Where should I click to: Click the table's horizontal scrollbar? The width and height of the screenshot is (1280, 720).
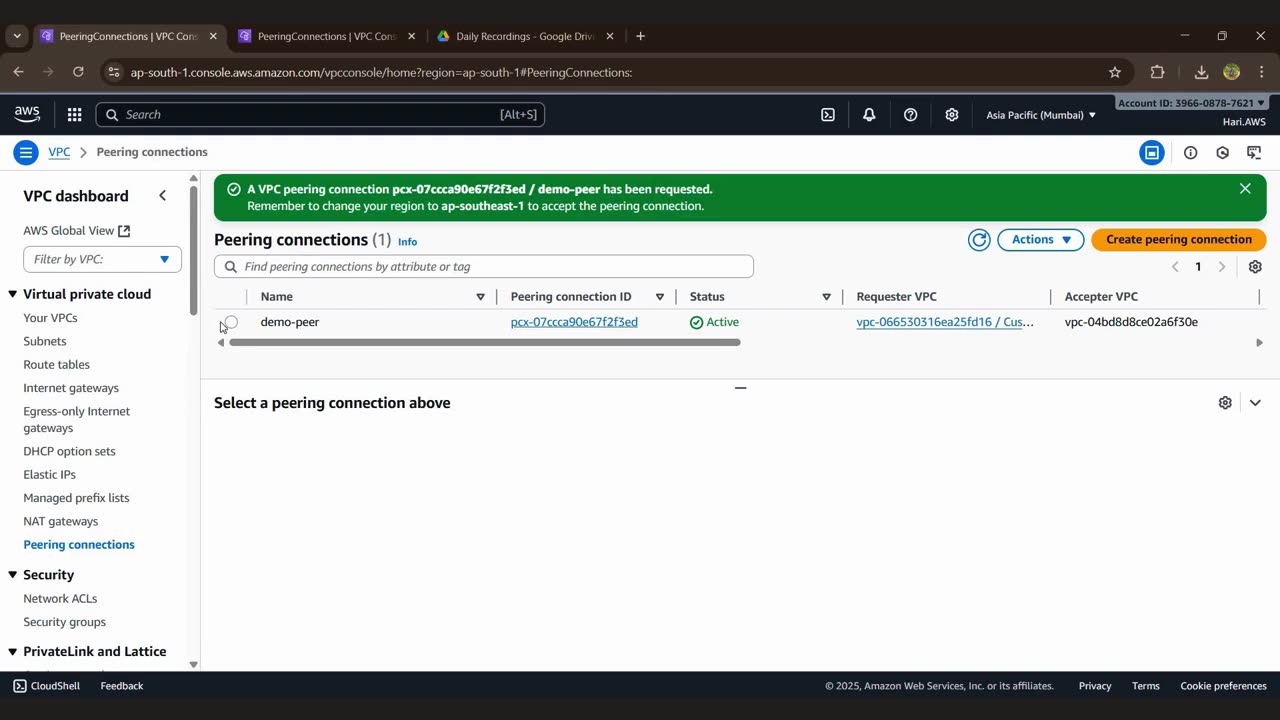(x=485, y=343)
